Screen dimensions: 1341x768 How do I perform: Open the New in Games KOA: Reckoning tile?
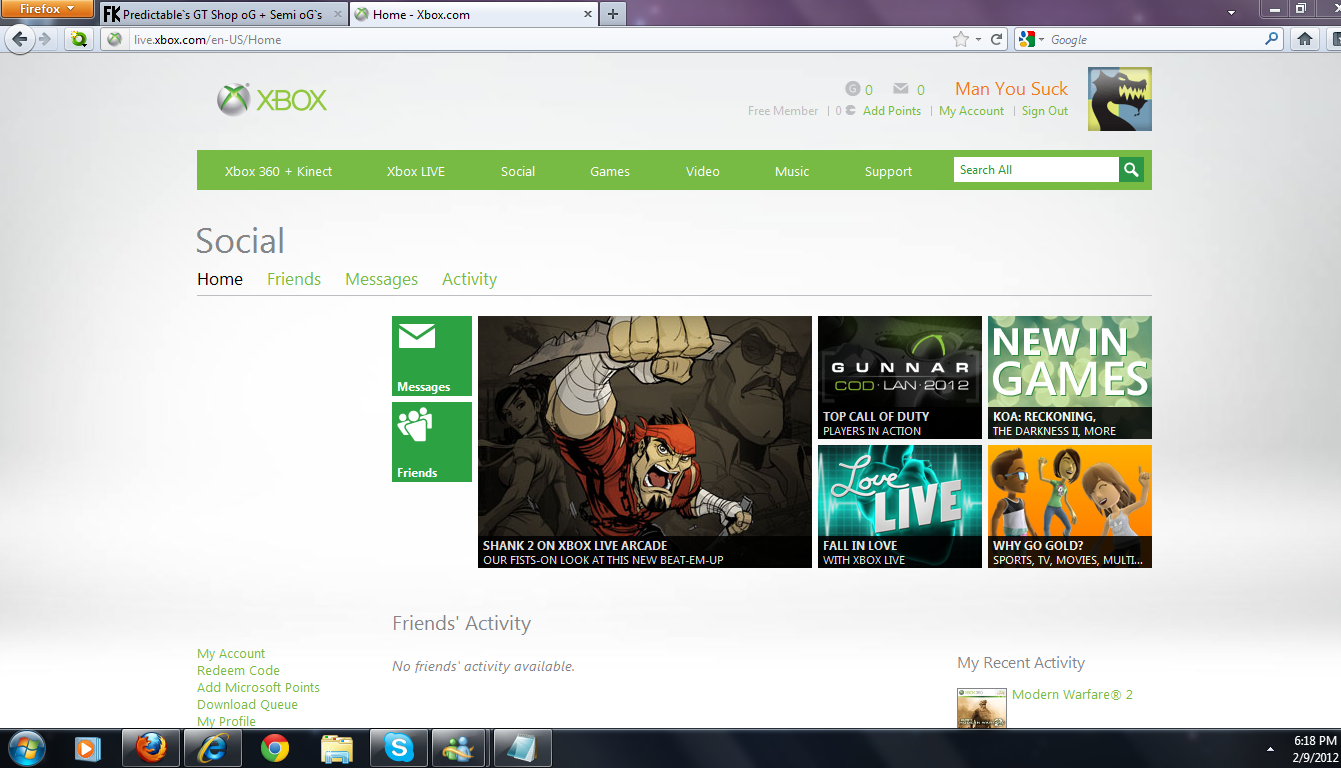(1070, 377)
